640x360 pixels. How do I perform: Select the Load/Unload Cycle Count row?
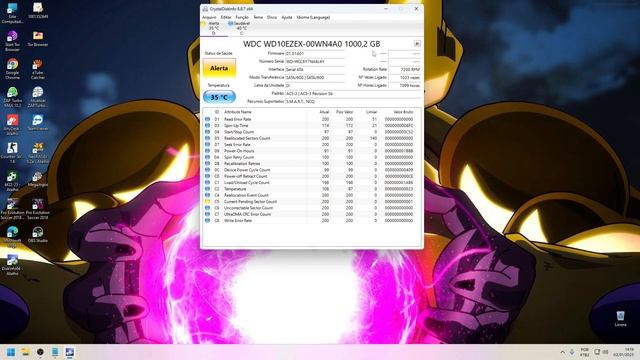311,182
